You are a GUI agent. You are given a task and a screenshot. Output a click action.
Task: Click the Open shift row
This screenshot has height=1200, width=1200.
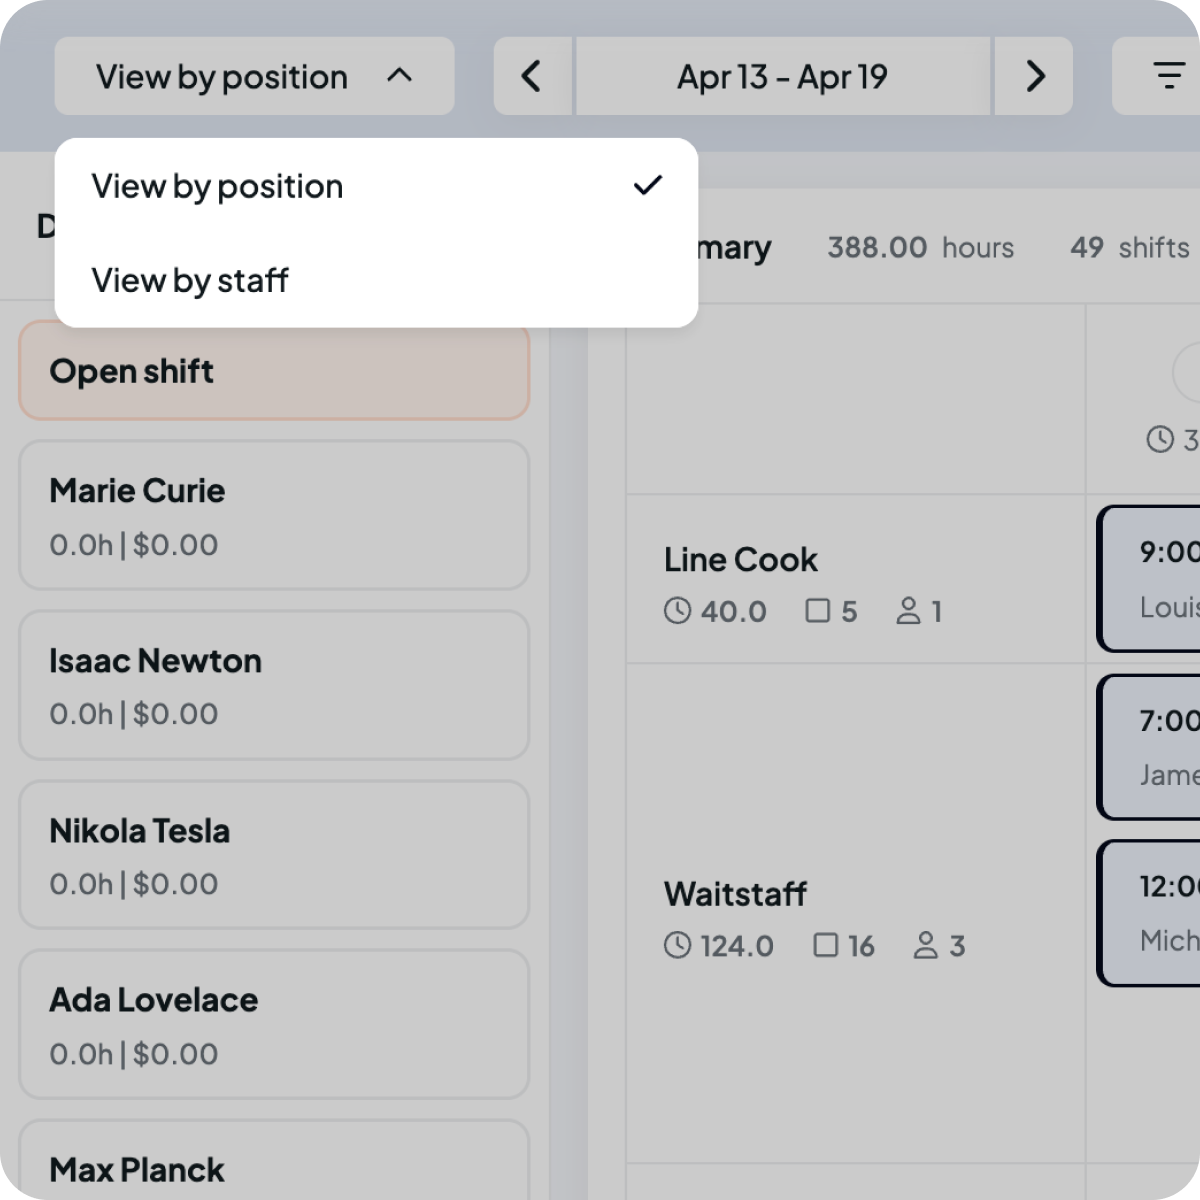click(273, 371)
